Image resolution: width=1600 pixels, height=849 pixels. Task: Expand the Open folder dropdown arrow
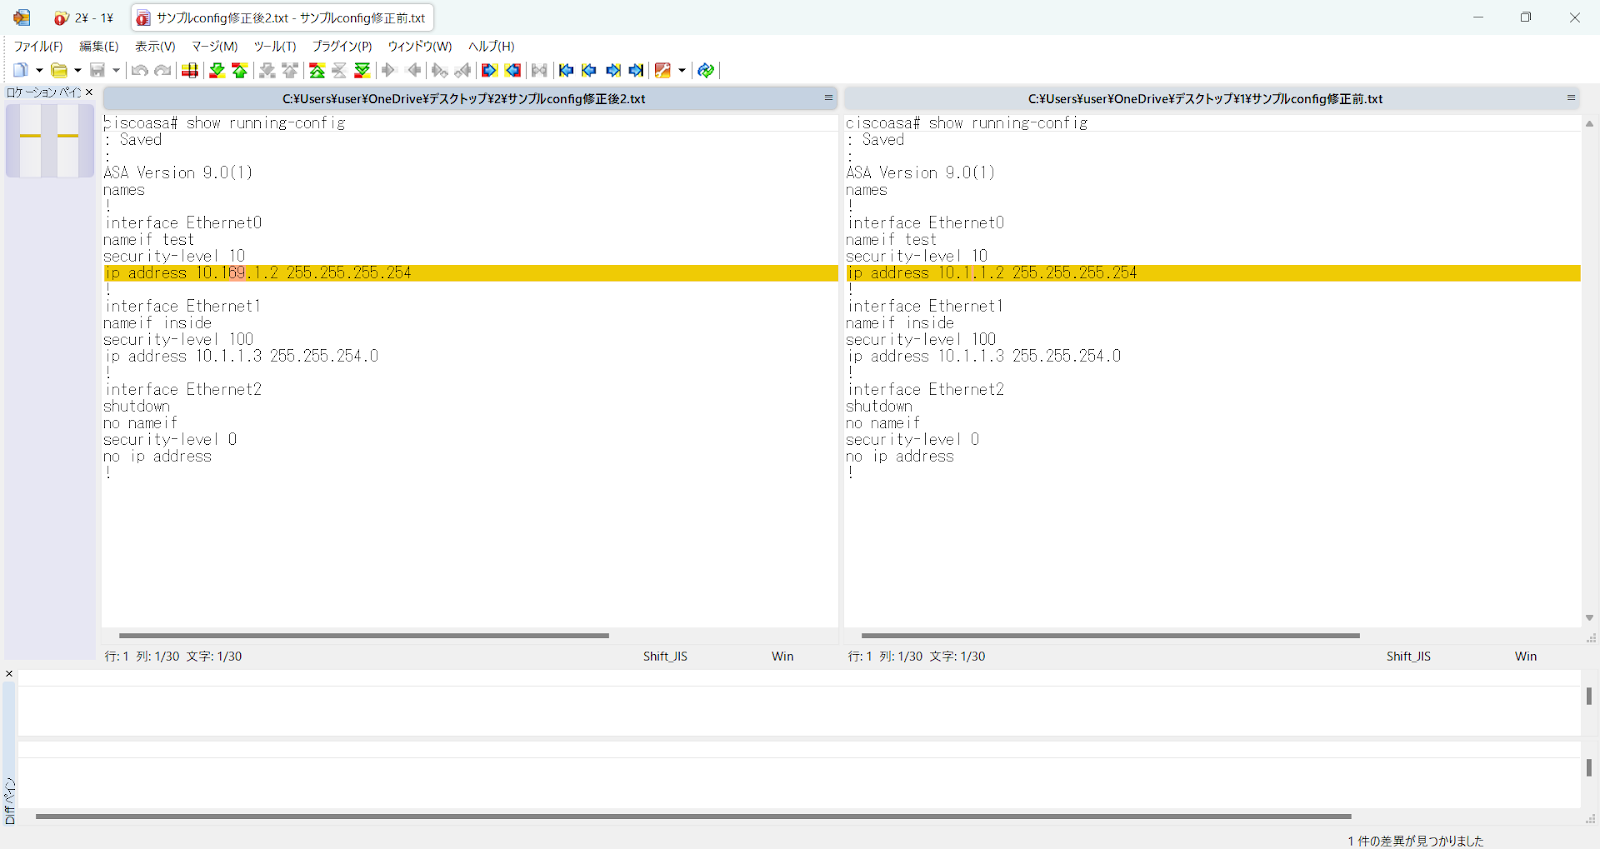point(77,70)
